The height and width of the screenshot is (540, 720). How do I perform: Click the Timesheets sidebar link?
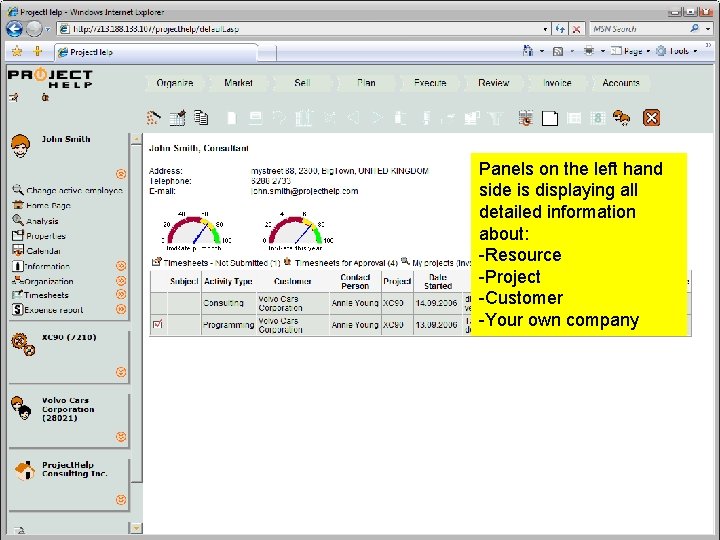click(46, 295)
